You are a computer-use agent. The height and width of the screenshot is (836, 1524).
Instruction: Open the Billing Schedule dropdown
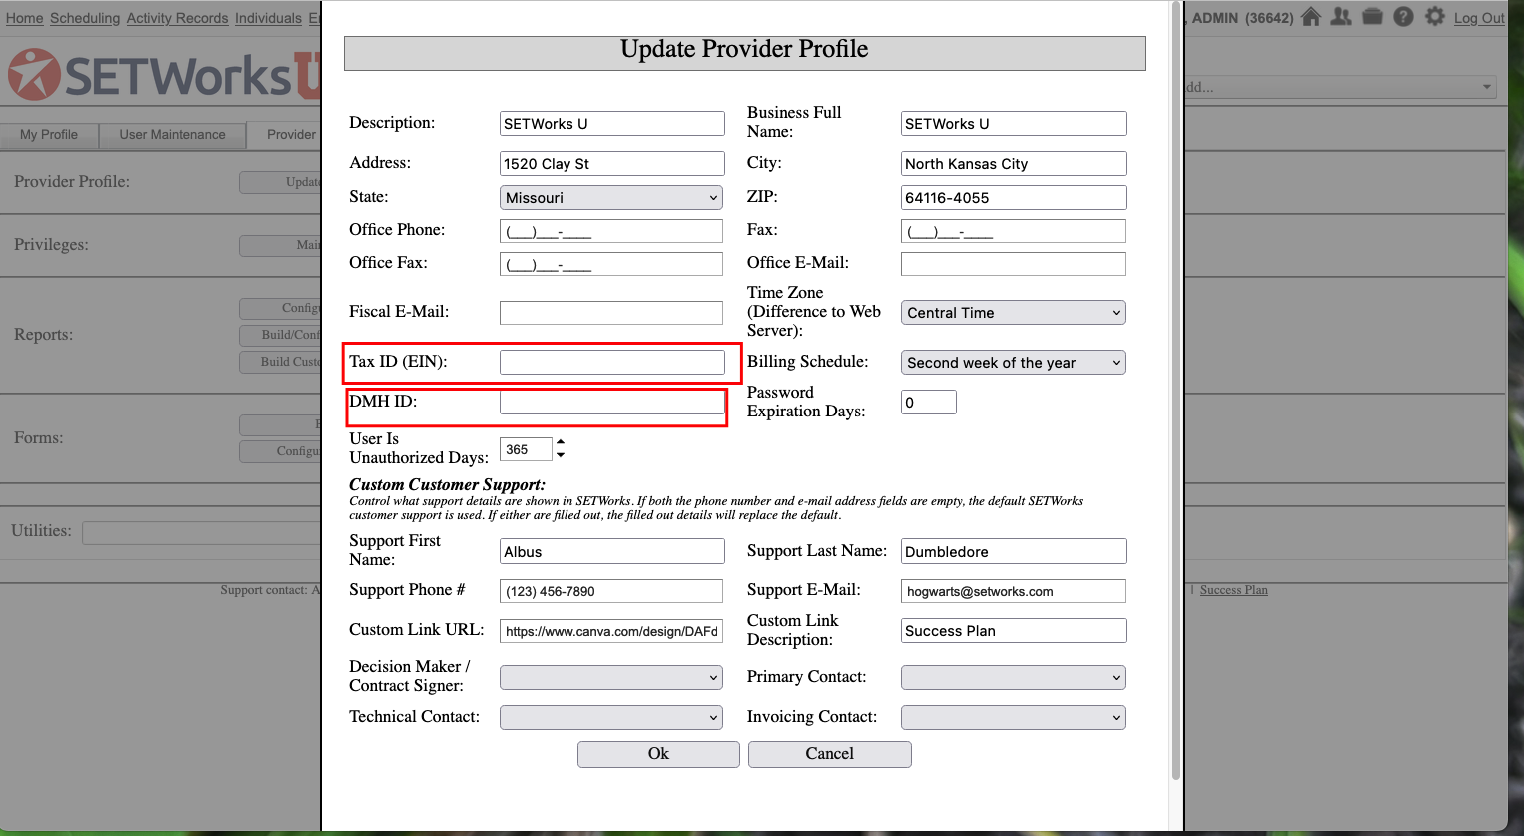click(x=1013, y=363)
